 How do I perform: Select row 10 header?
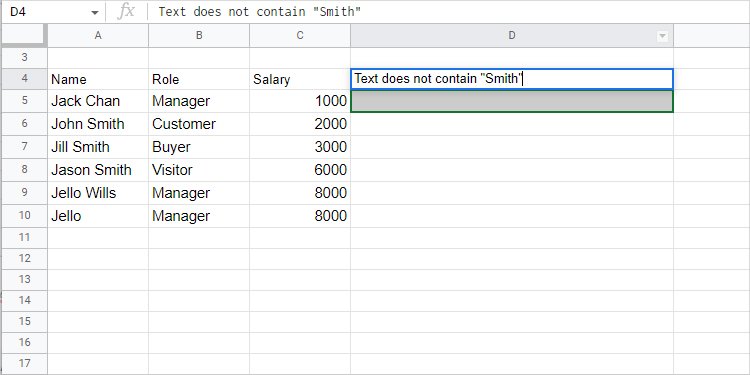click(24, 216)
